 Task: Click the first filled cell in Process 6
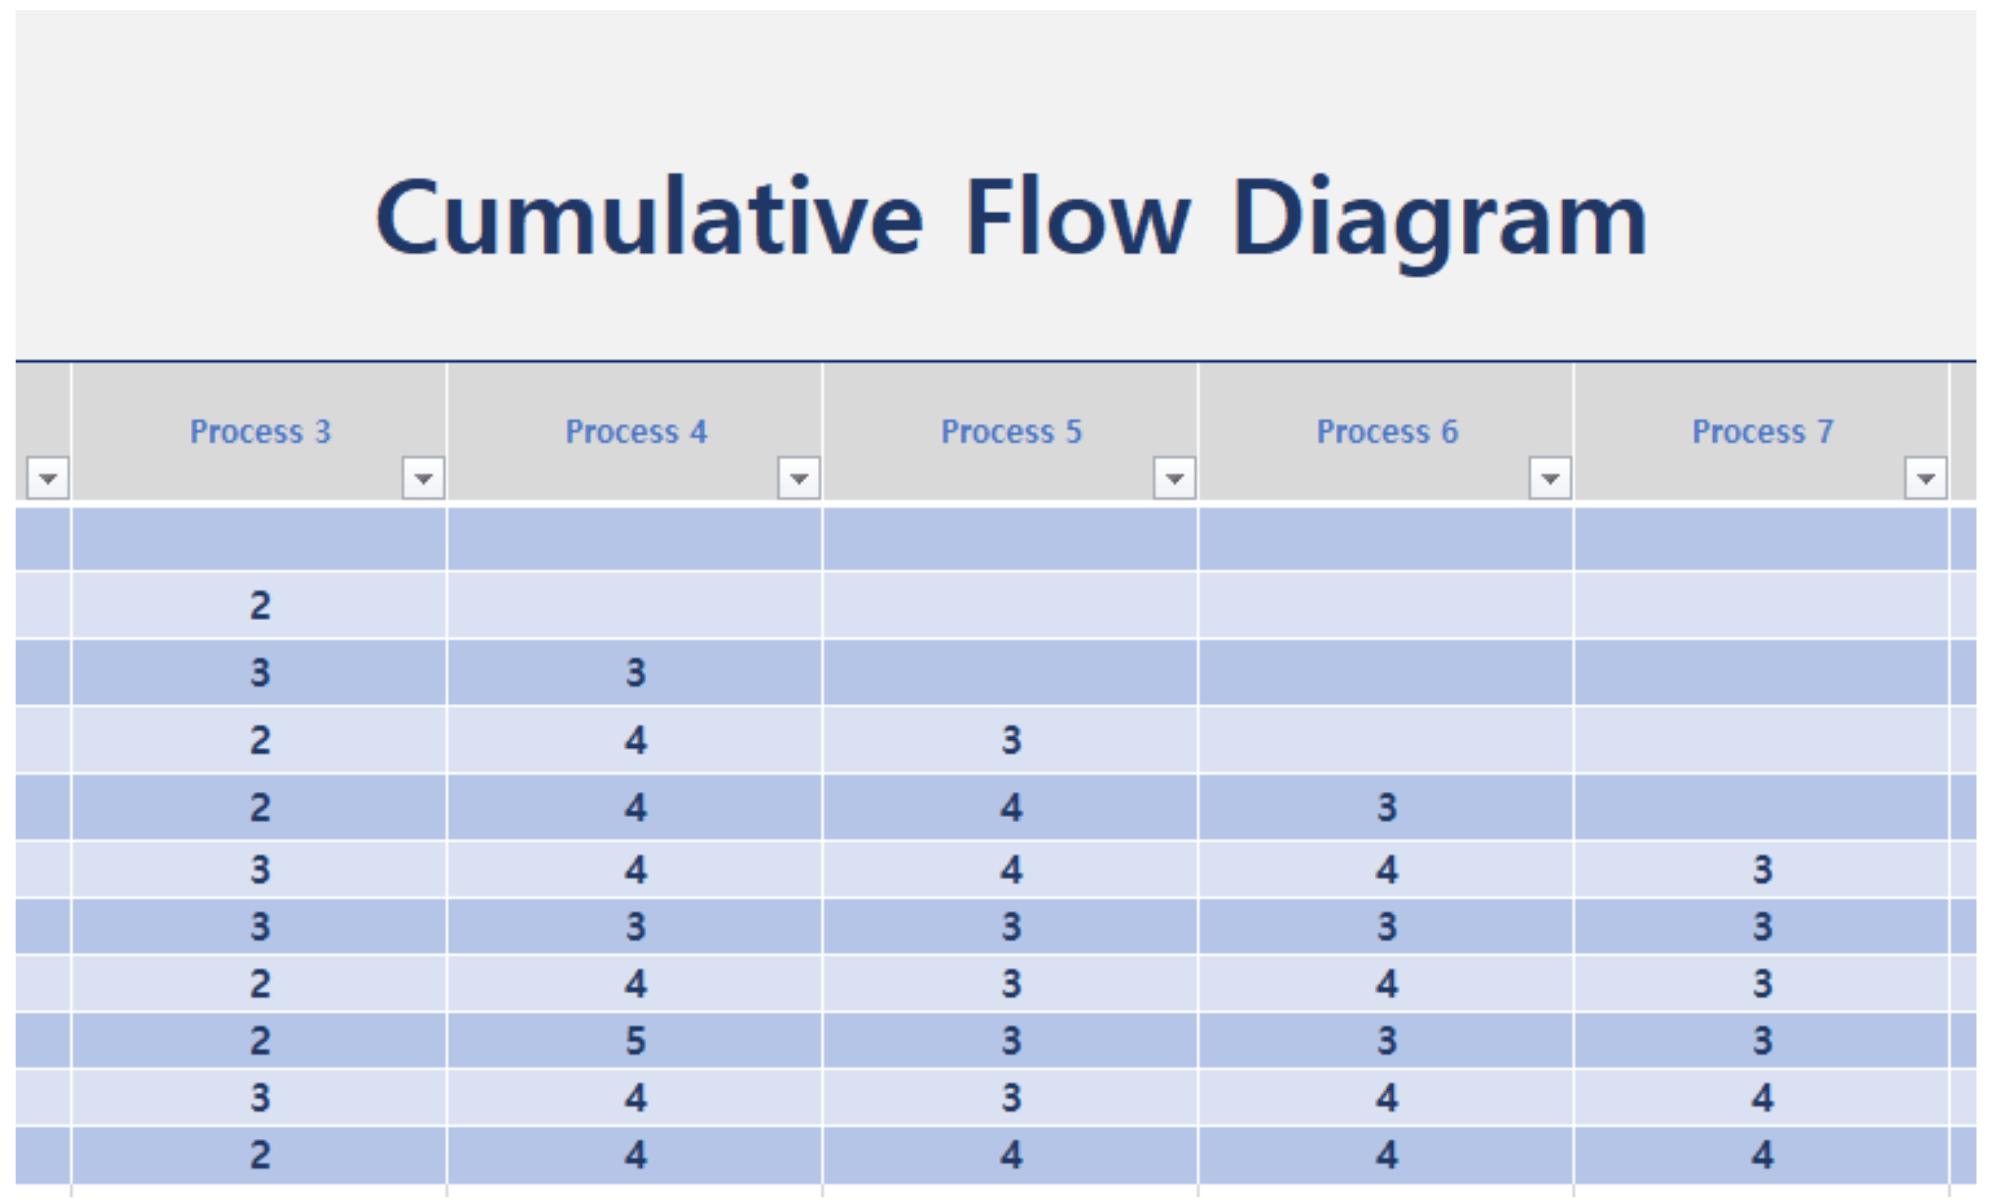1387,807
